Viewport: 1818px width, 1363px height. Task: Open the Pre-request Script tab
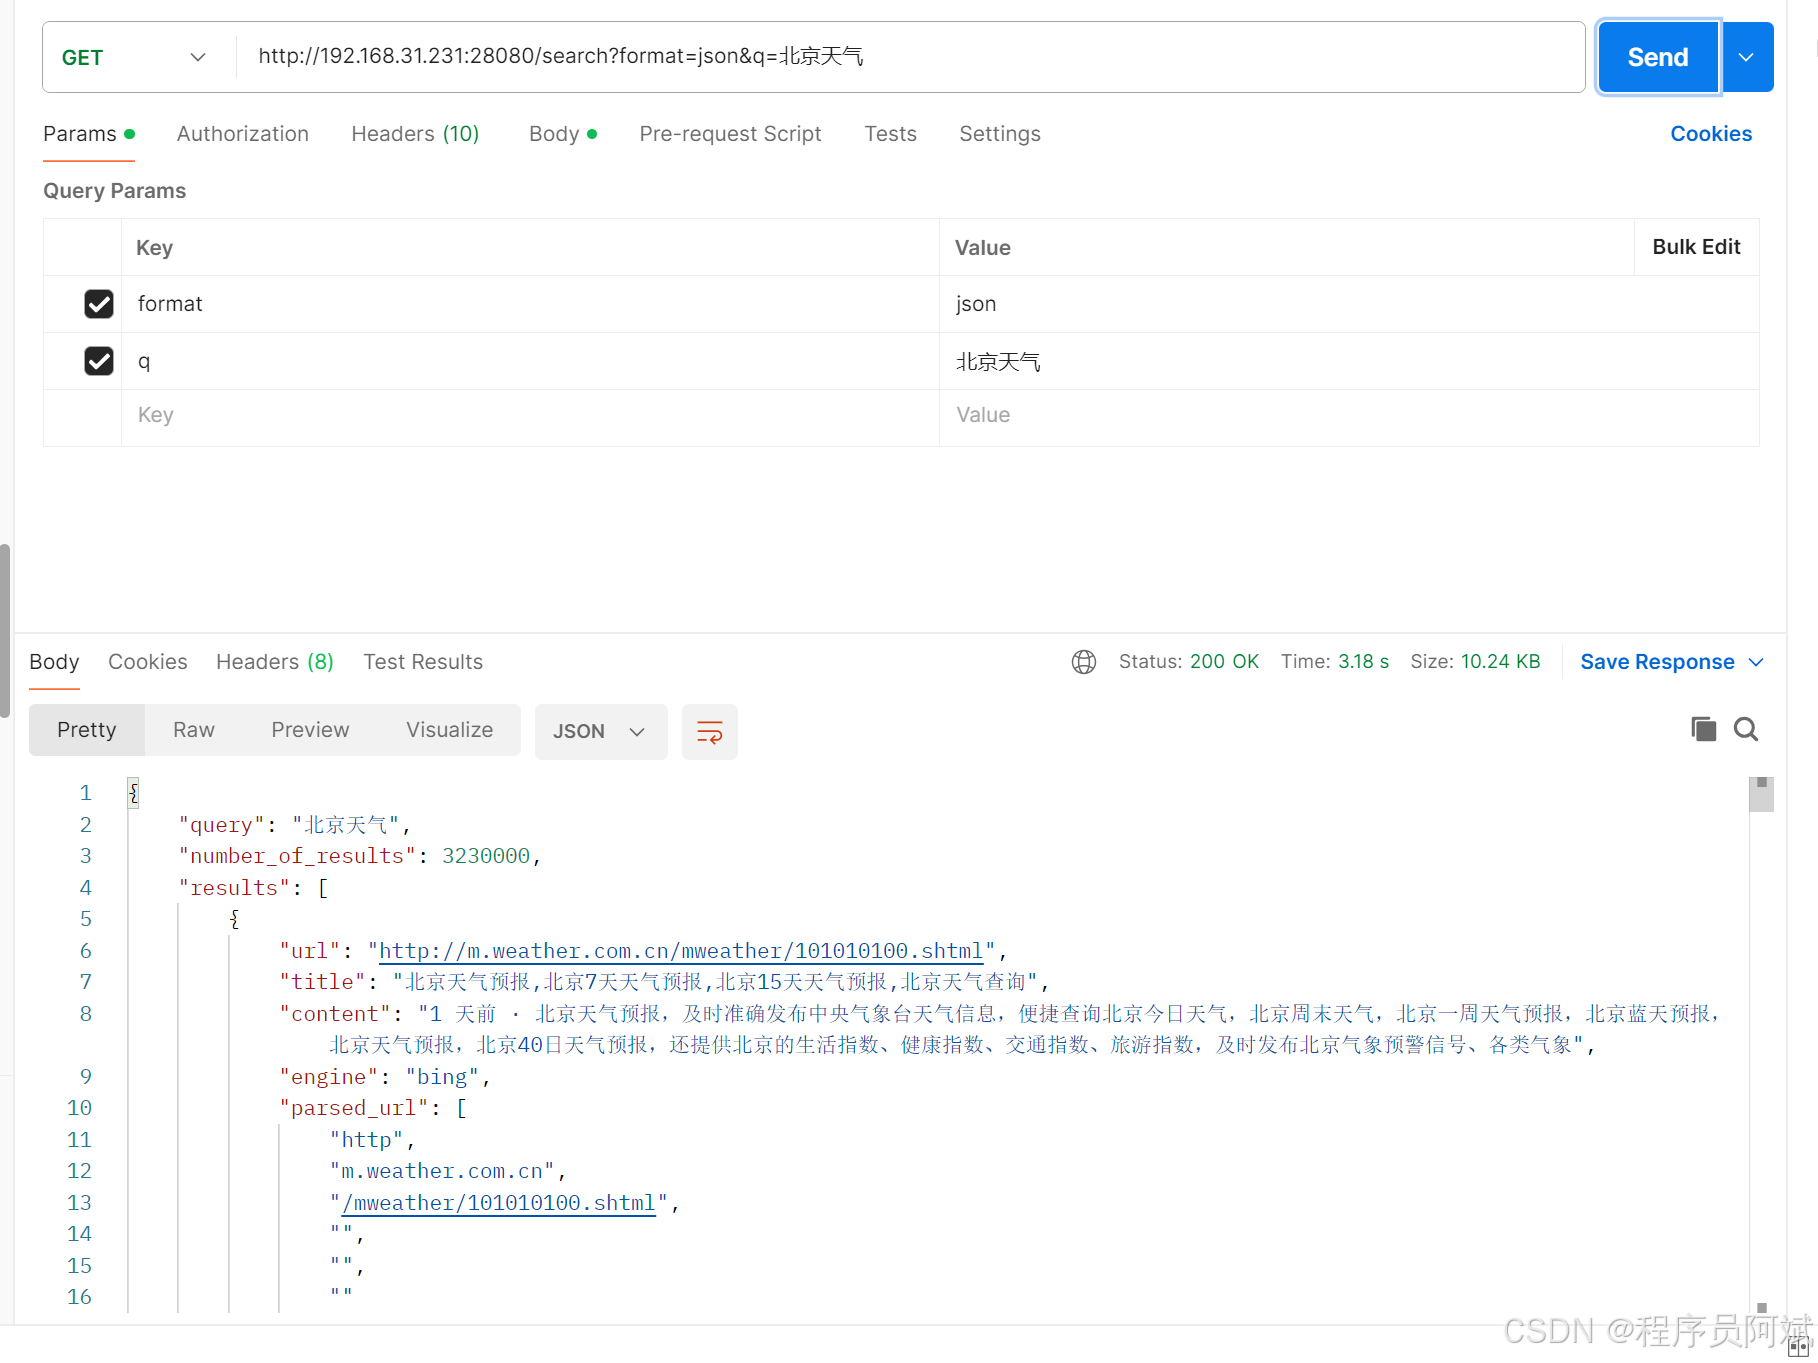[x=730, y=134]
